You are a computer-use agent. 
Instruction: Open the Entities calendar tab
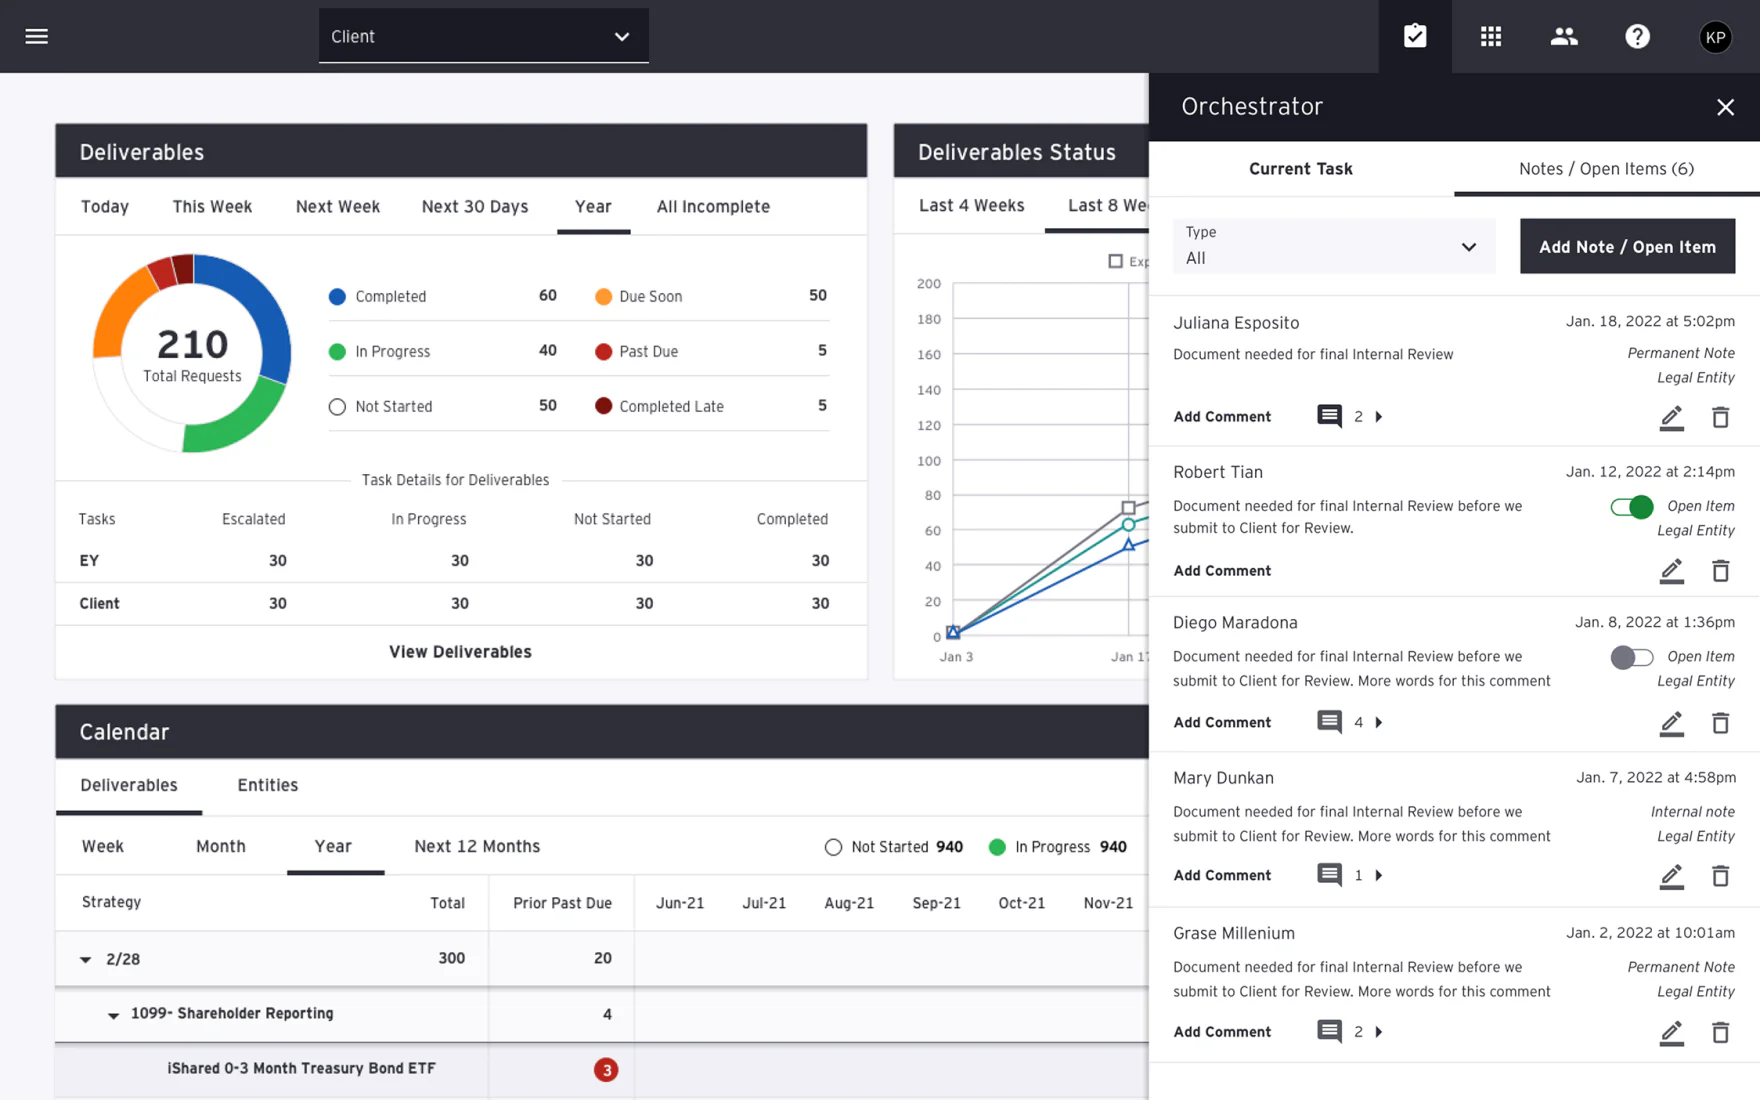tap(267, 785)
